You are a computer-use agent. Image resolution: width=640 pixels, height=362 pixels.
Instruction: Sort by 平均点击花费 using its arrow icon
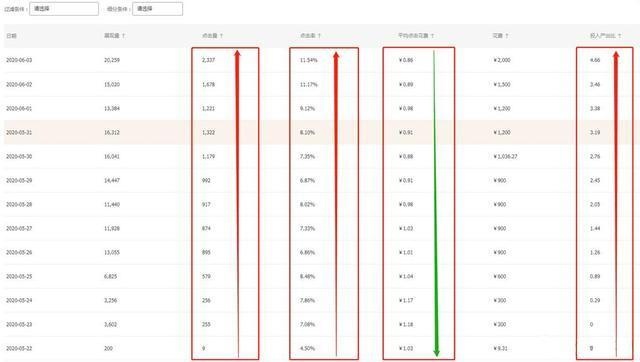coord(433,36)
